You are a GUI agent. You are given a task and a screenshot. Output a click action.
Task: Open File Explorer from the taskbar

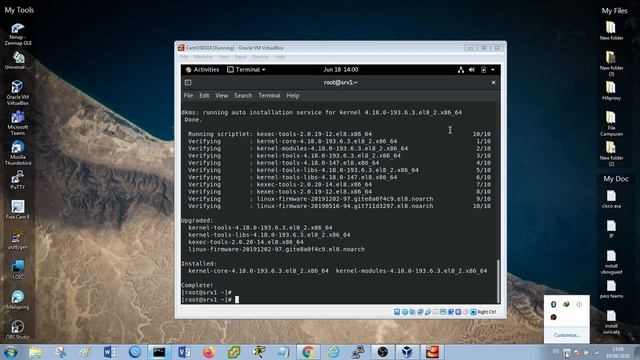coord(36,352)
